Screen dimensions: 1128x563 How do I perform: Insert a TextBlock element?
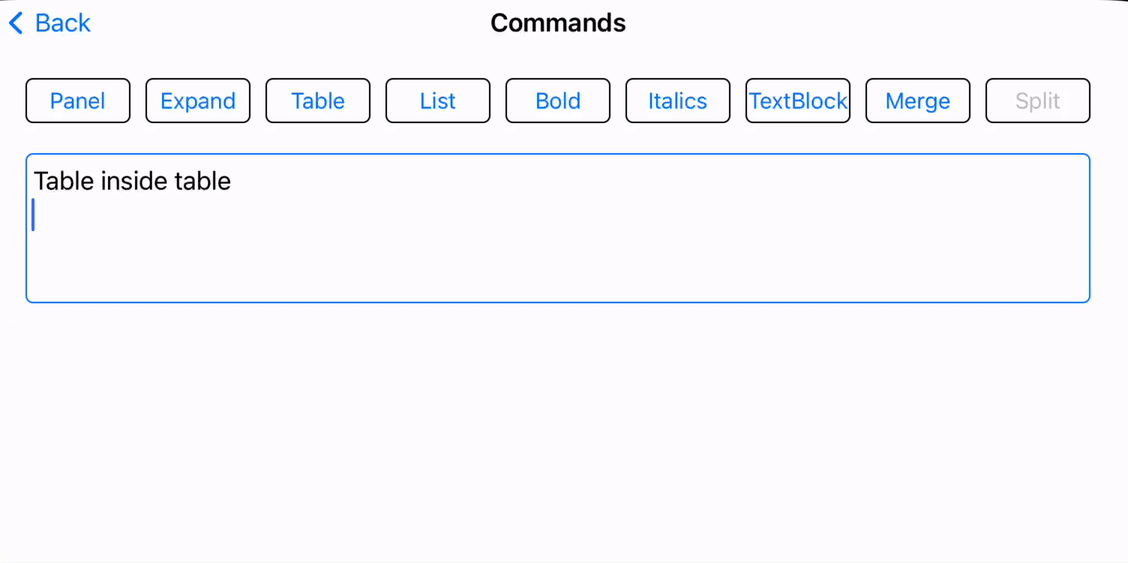tap(798, 101)
